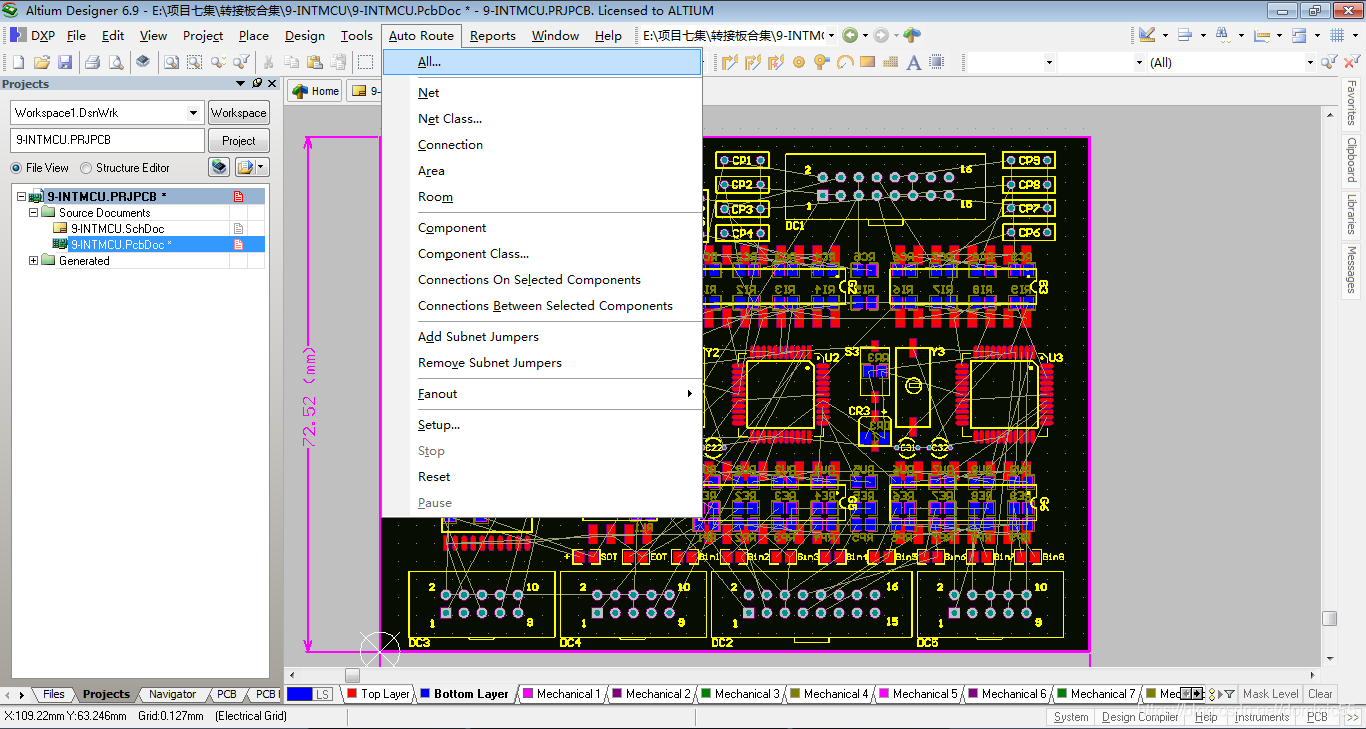Open the (All) filter dropdown
The image size is (1366, 729).
(1310, 62)
